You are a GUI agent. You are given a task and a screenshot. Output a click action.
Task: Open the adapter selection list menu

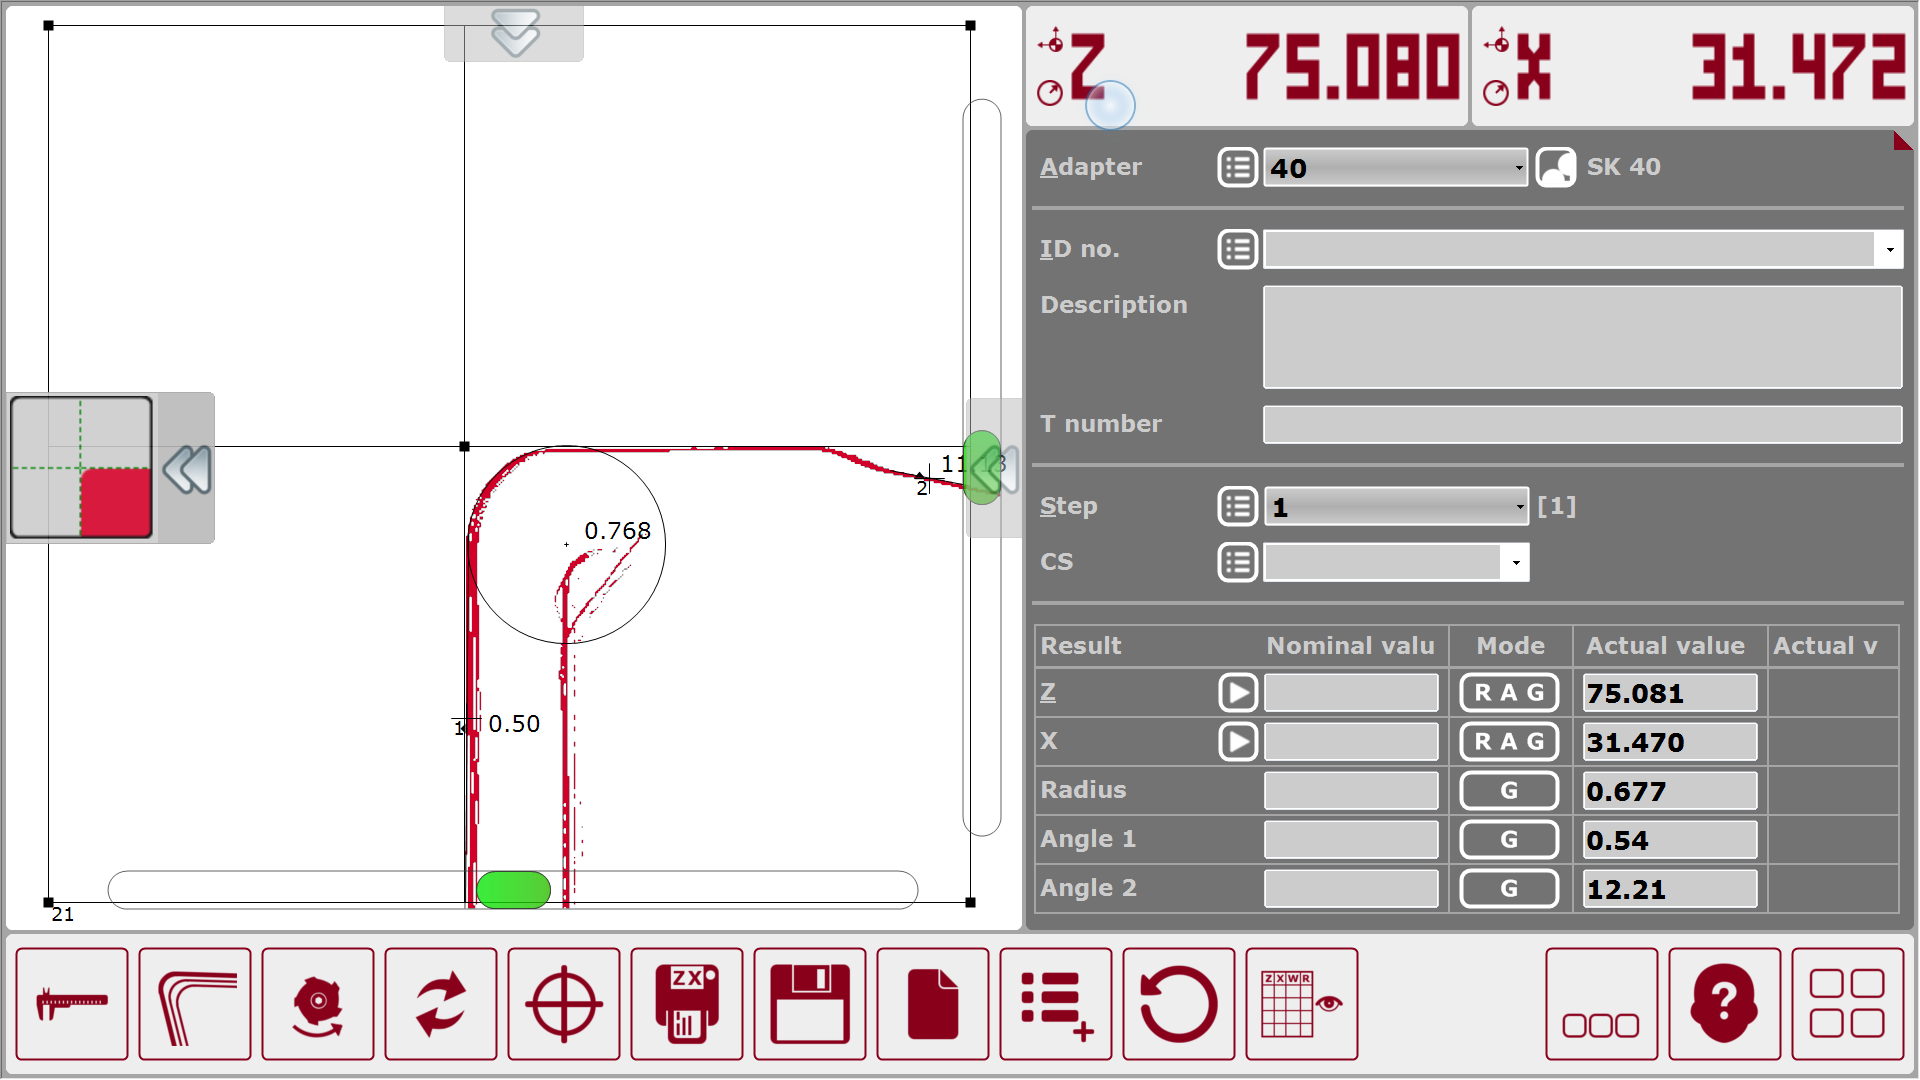[1237, 167]
